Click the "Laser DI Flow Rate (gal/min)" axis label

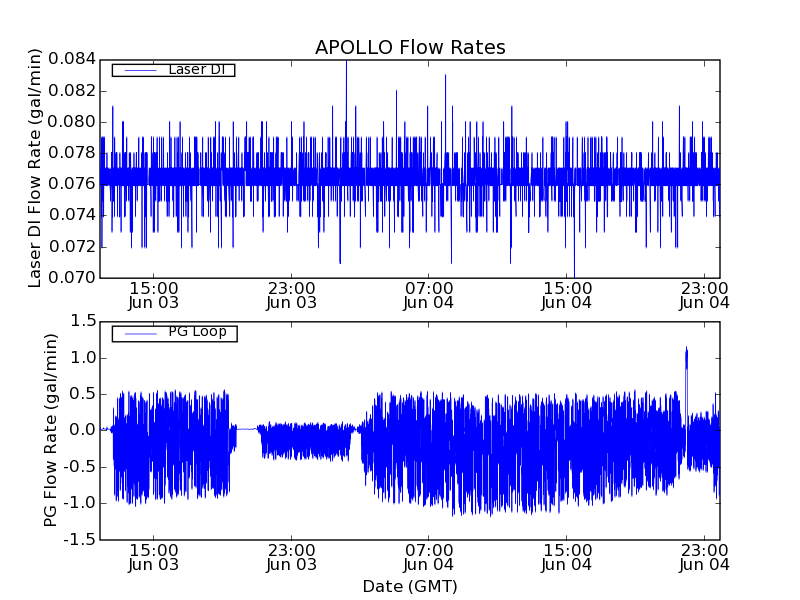pyautogui.click(x=35, y=167)
